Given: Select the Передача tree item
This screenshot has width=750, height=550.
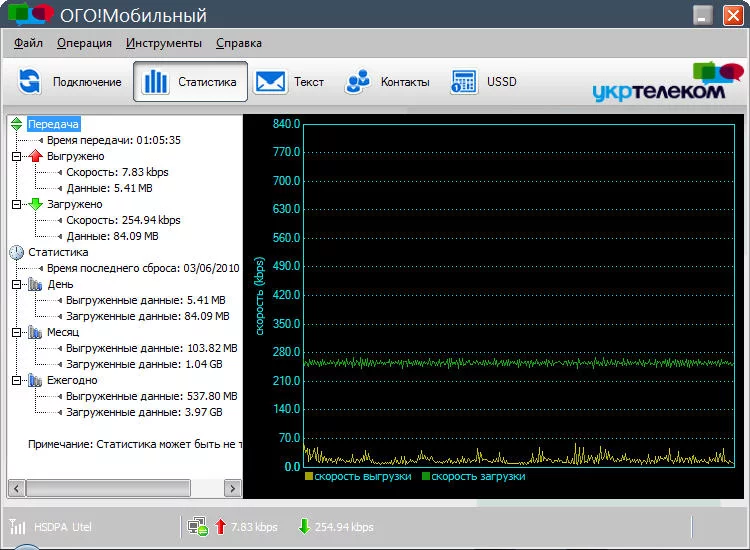Looking at the screenshot, I should (53, 124).
